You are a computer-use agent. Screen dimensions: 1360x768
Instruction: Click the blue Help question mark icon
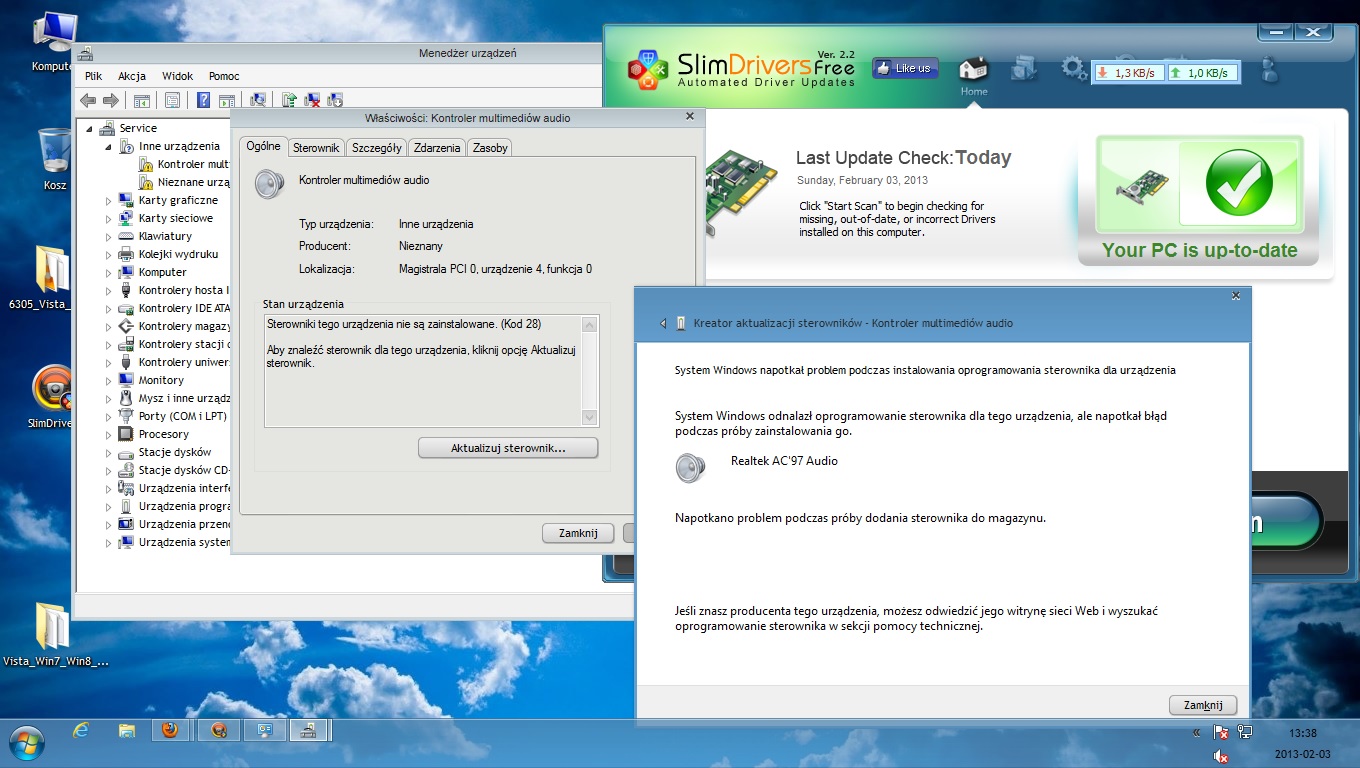tap(203, 100)
